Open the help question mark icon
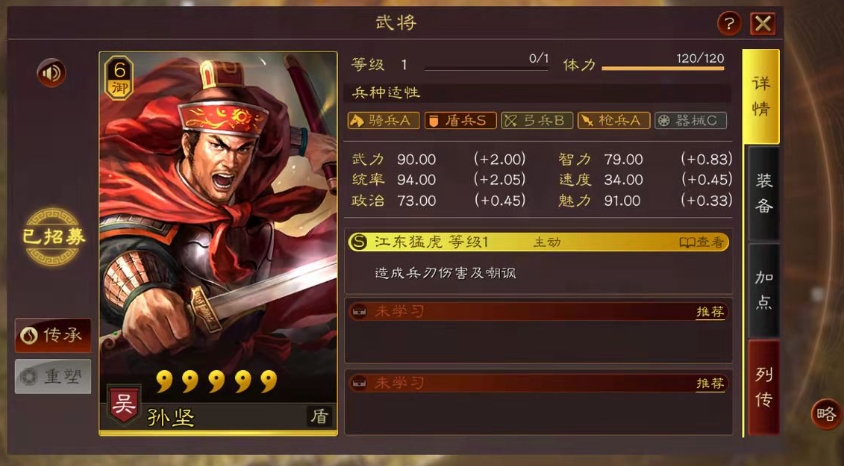844x466 pixels. click(729, 24)
